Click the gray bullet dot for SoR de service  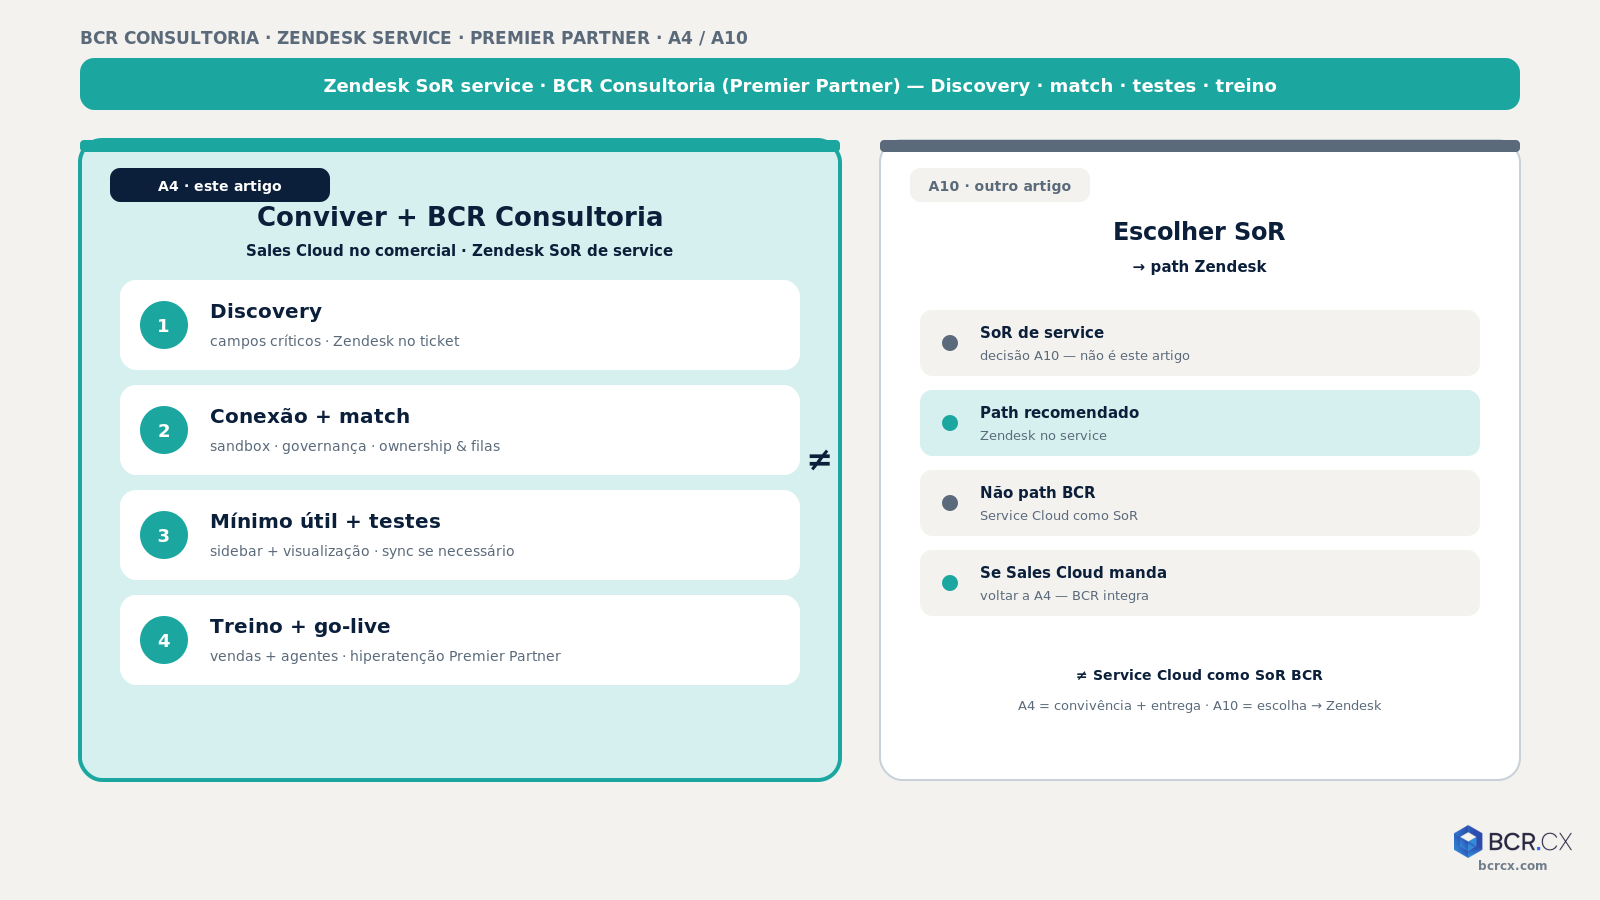point(950,343)
